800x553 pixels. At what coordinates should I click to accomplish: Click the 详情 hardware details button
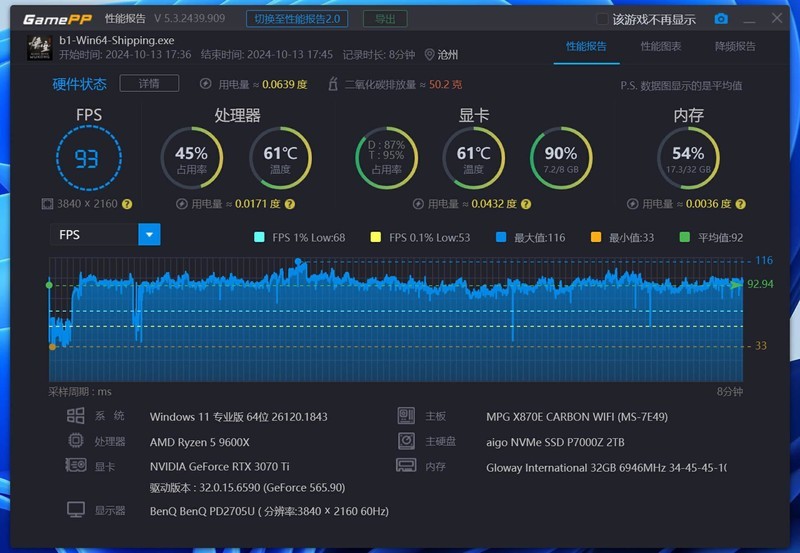tap(149, 83)
